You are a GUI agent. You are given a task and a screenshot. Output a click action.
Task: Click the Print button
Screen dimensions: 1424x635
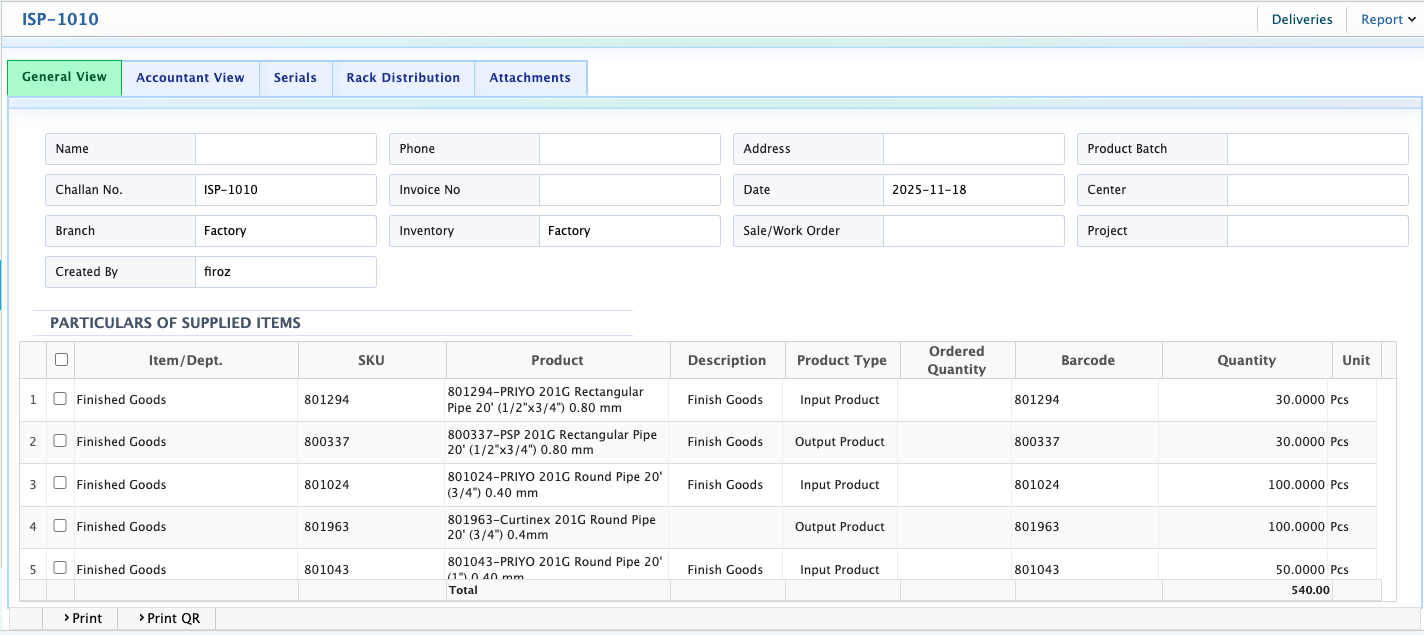click(x=81, y=618)
